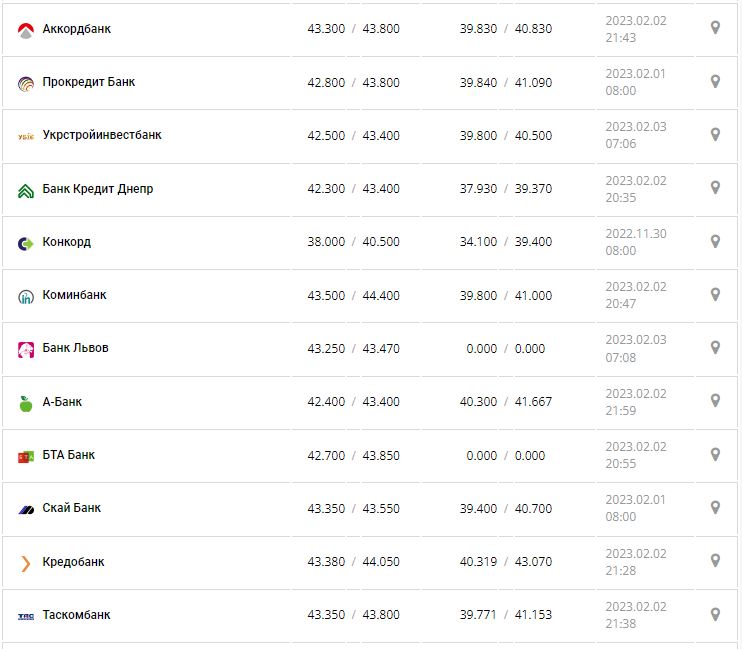Click the А-Банк green apple logo
Image resolution: width=742 pixels, height=649 pixels.
(x=26, y=403)
